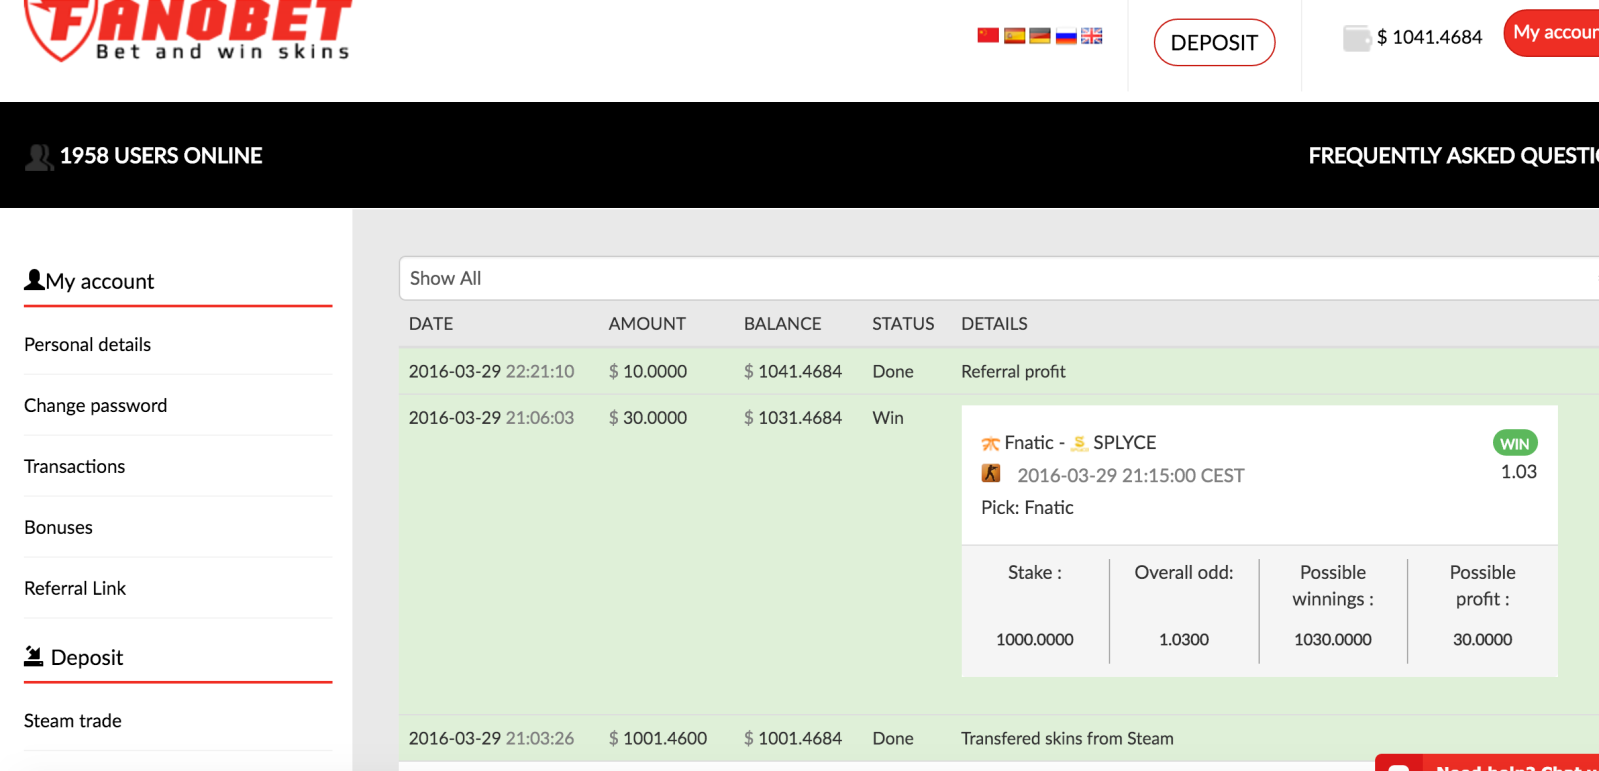
Task: Click the person icon beside My account heading
Action: [34, 280]
